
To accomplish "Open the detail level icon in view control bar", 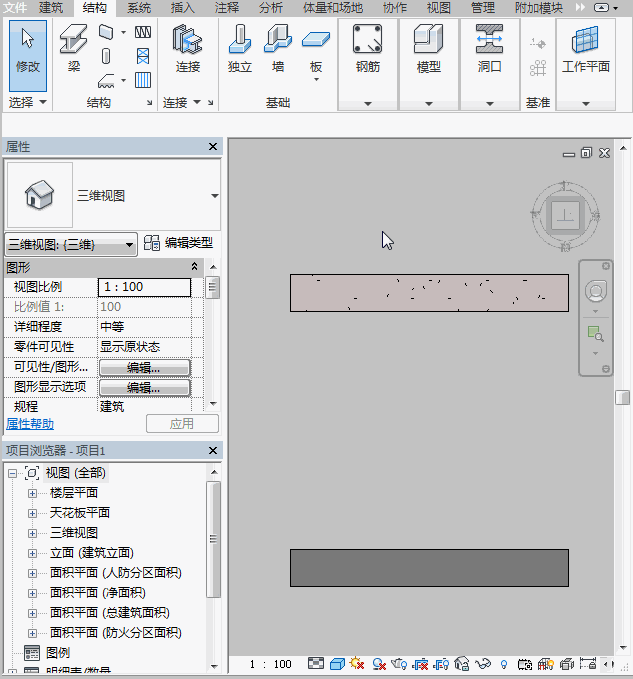I will (316, 663).
